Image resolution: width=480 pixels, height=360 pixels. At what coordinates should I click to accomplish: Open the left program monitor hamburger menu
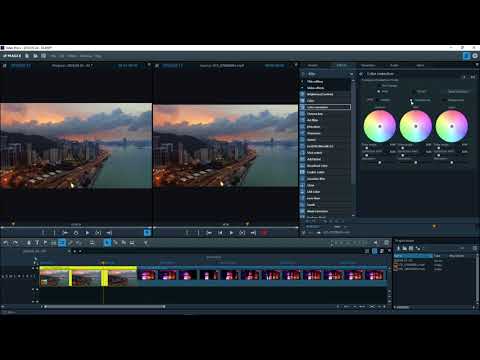pos(5,66)
